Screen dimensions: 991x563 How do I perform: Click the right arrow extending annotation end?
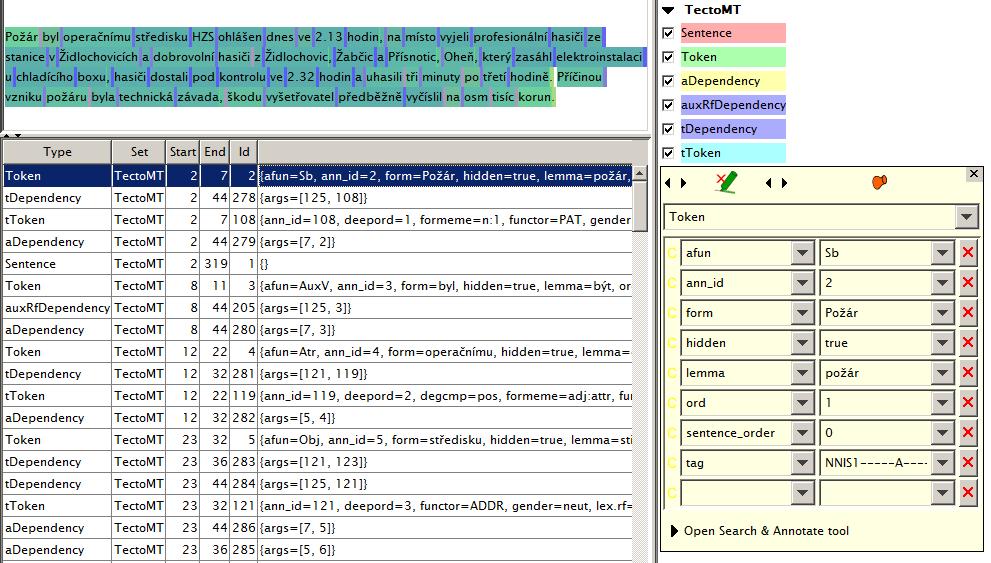[x=784, y=183]
